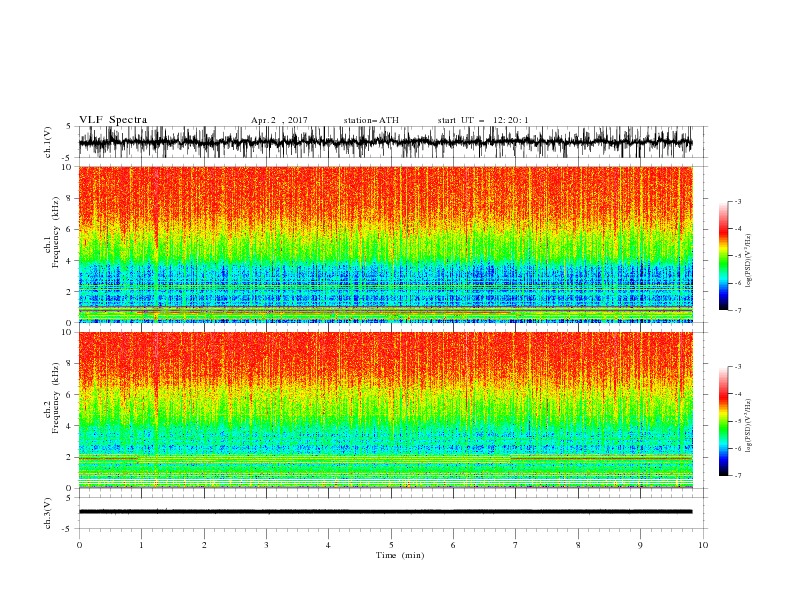The height and width of the screenshot is (612, 792).
Task: Click the "VLF Spectra" title text
Action: (x=113, y=120)
